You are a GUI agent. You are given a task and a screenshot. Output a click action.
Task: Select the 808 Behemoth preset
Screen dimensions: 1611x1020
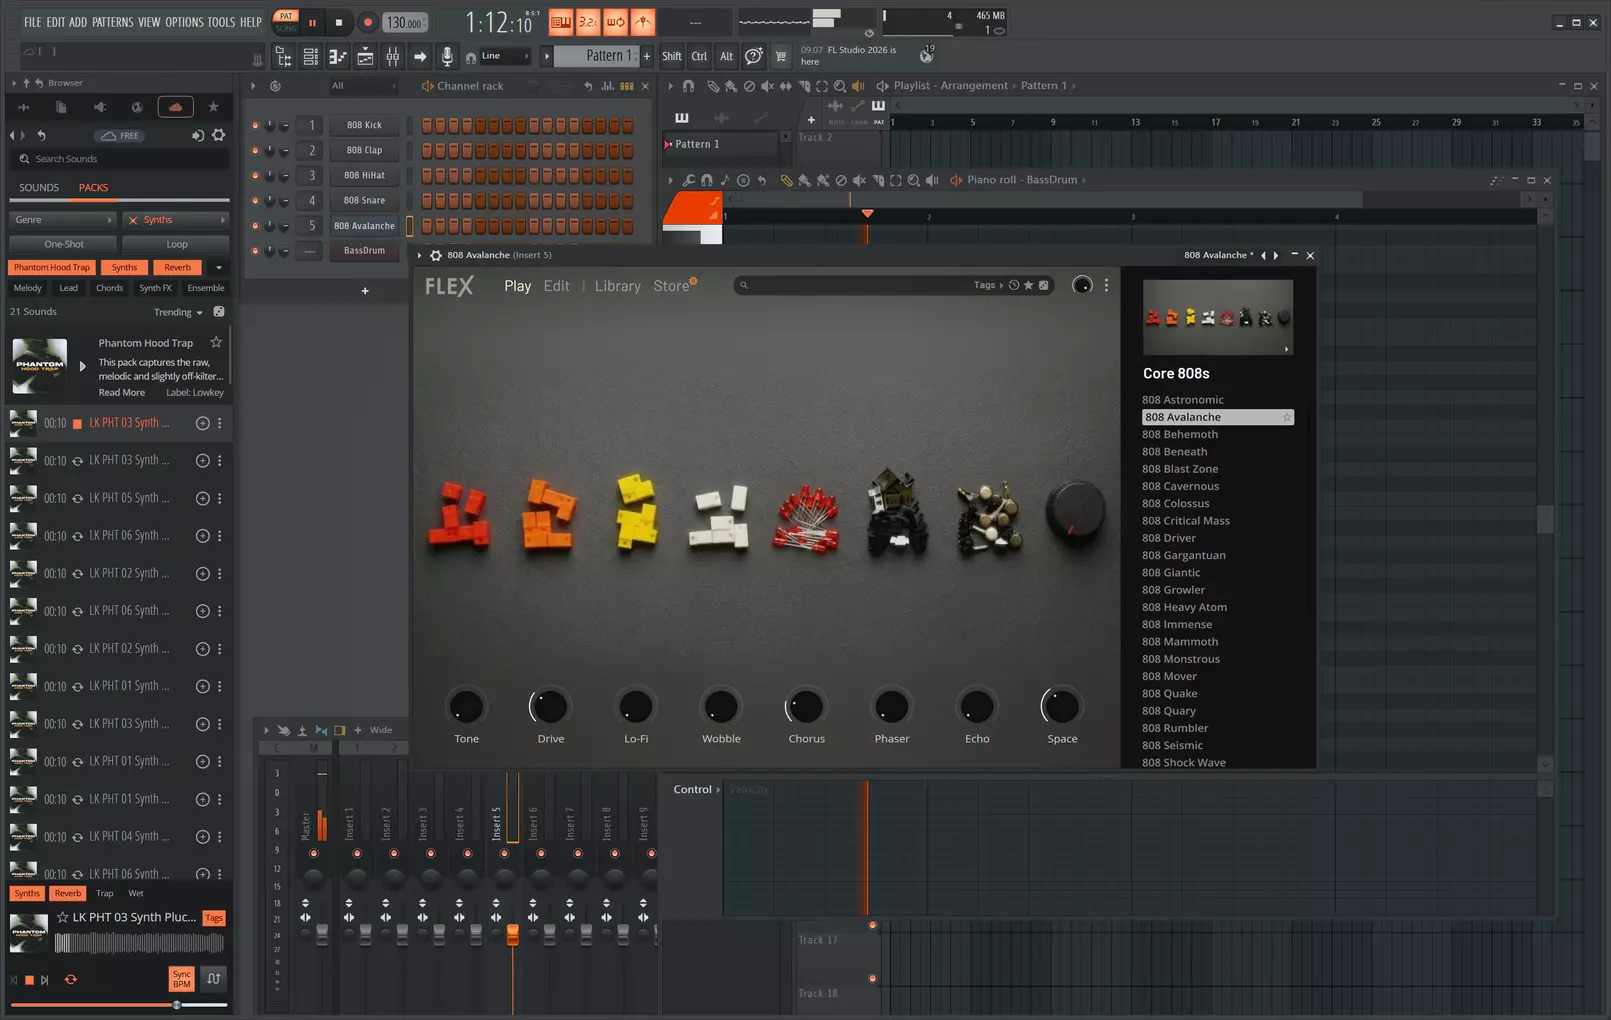click(1180, 434)
